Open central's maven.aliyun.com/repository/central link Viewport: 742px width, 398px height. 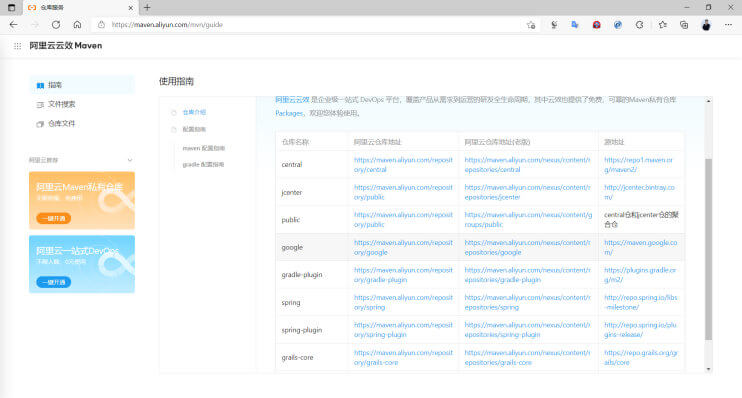click(403, 165)
